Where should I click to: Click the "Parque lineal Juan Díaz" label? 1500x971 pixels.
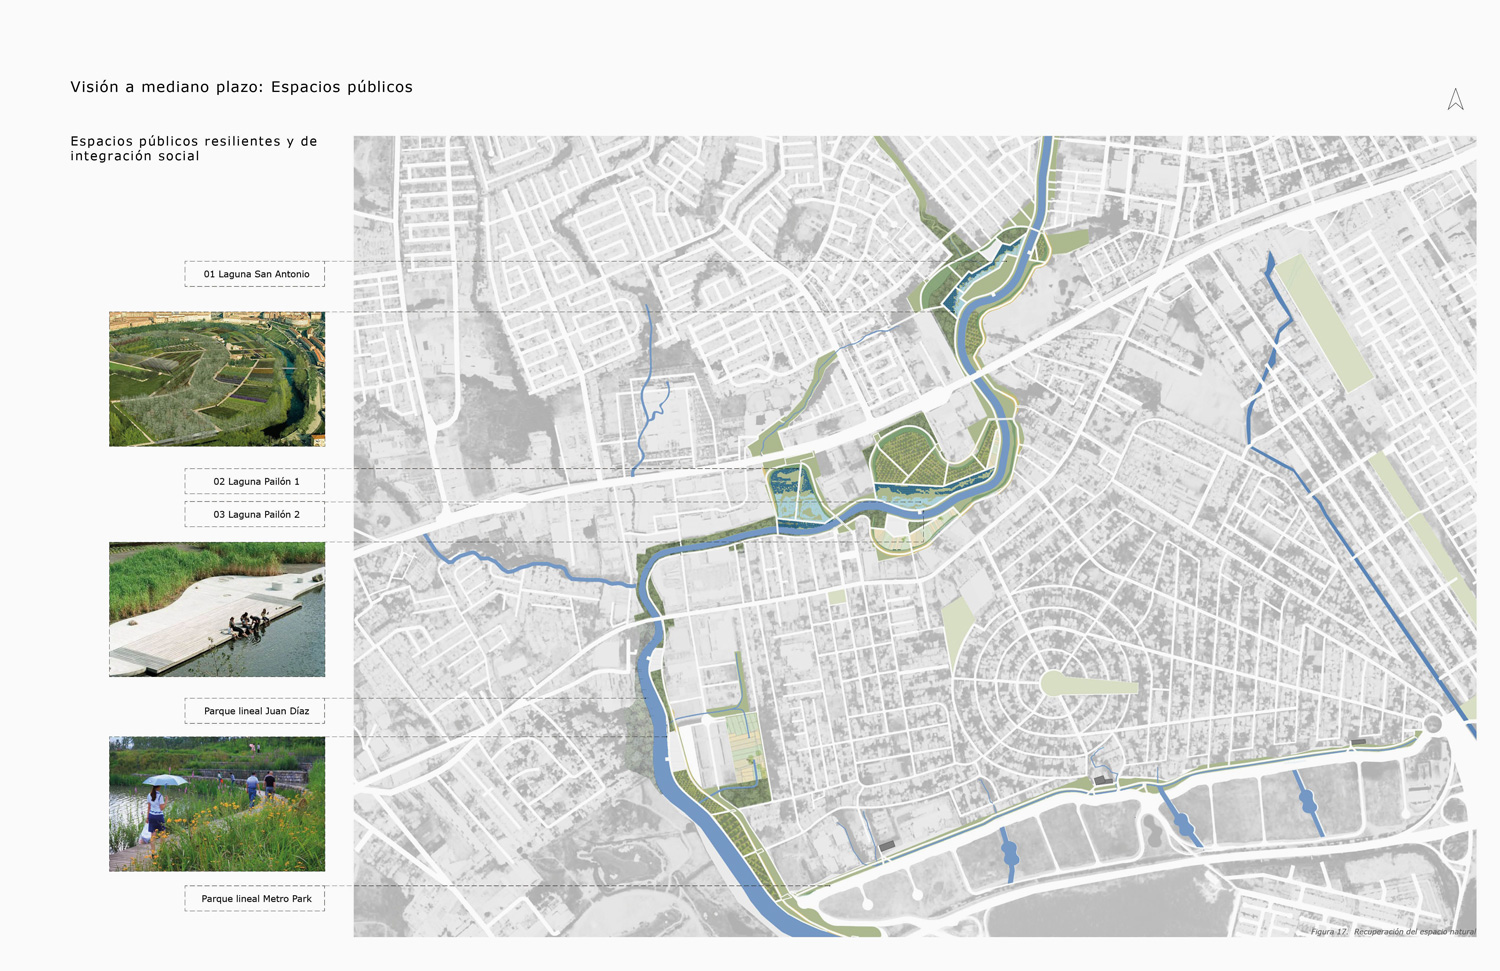click(x=255, y=712)
